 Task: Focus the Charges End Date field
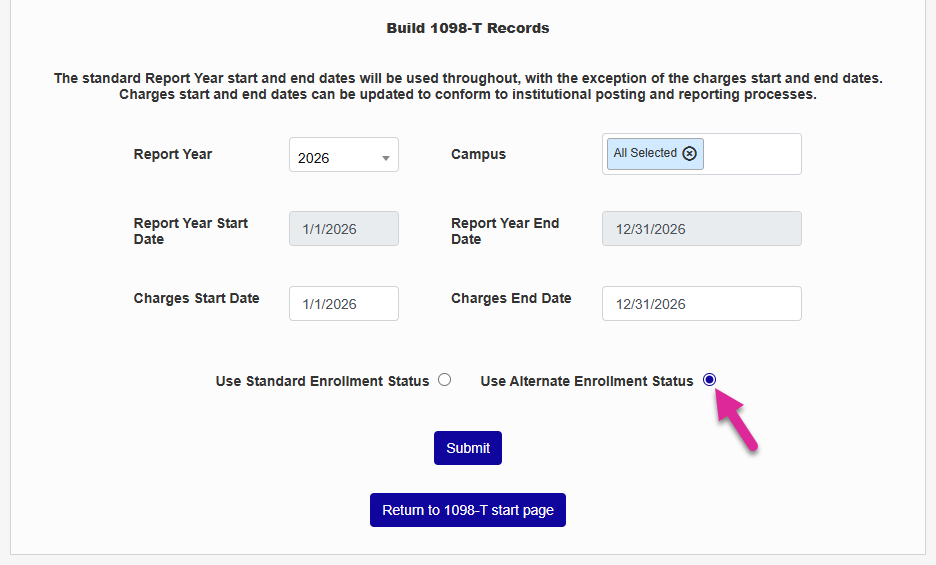[701, 304]
